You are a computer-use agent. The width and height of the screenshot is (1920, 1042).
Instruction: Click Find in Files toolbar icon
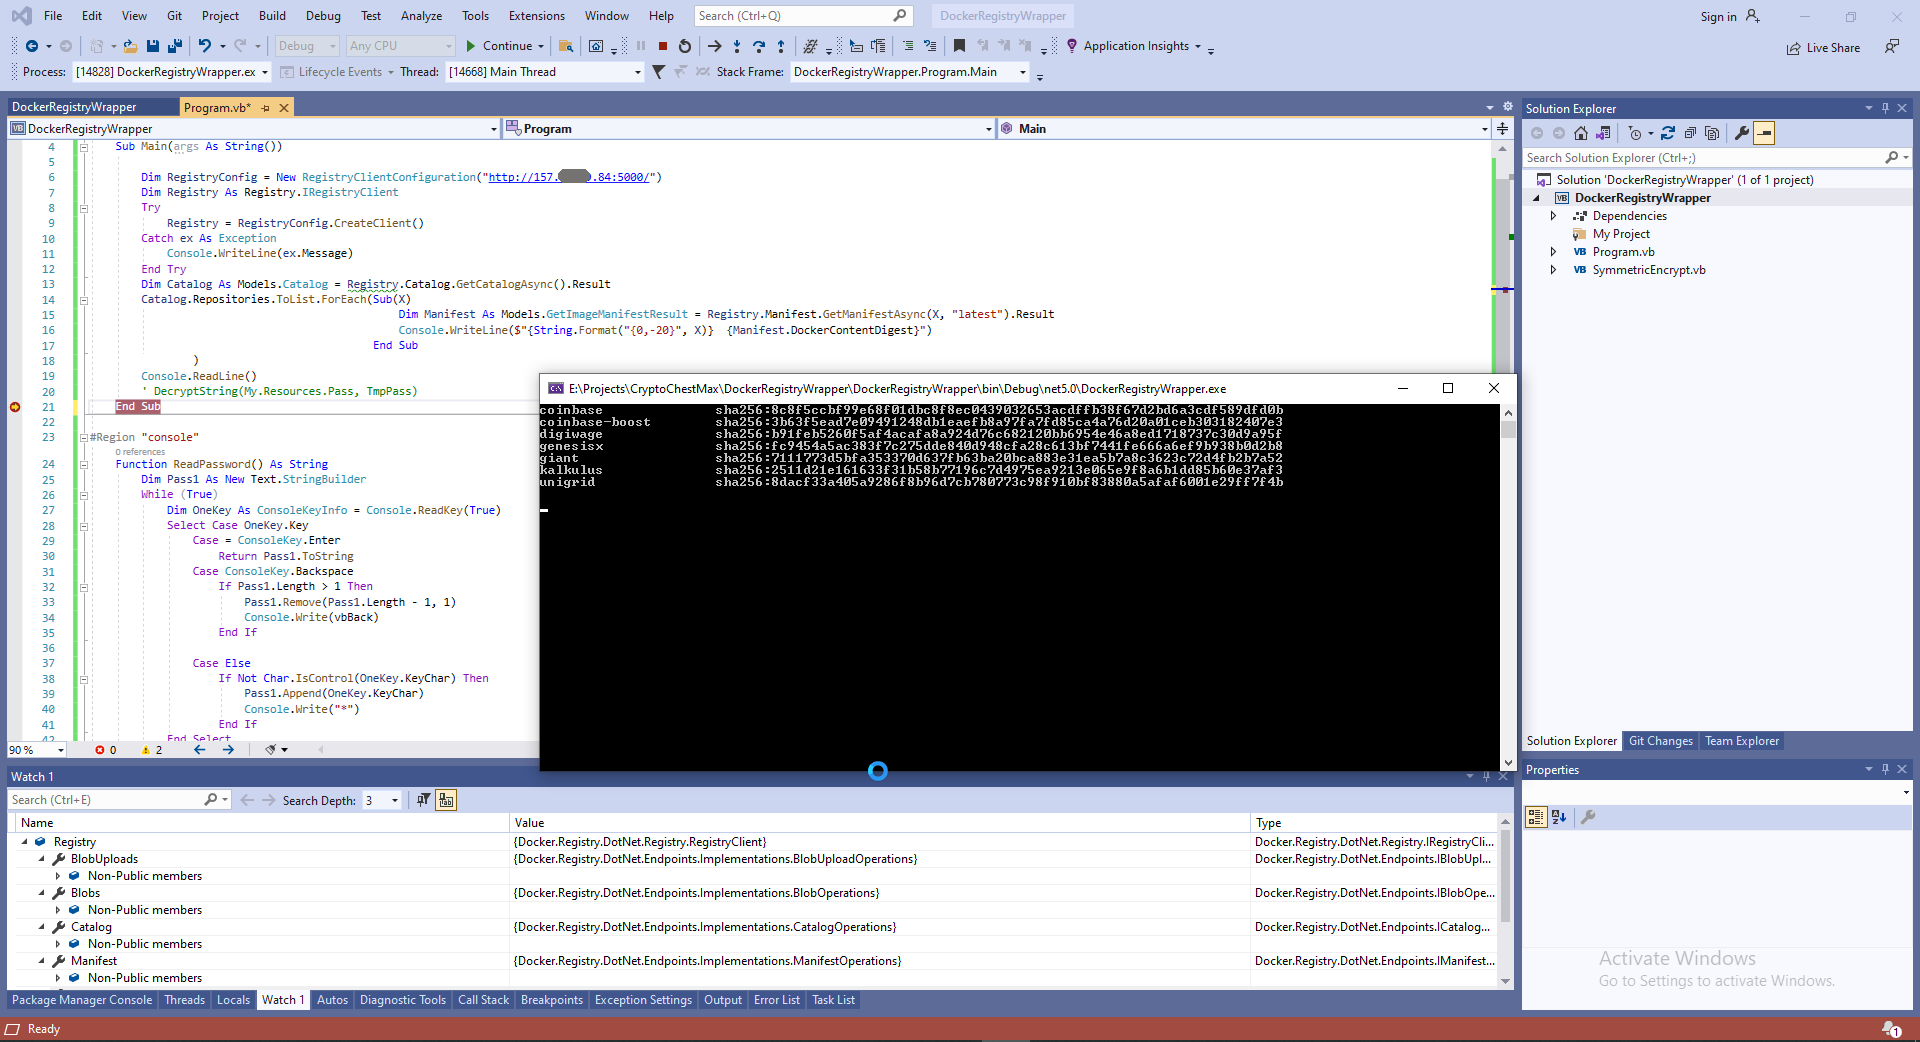click(566, 46)
